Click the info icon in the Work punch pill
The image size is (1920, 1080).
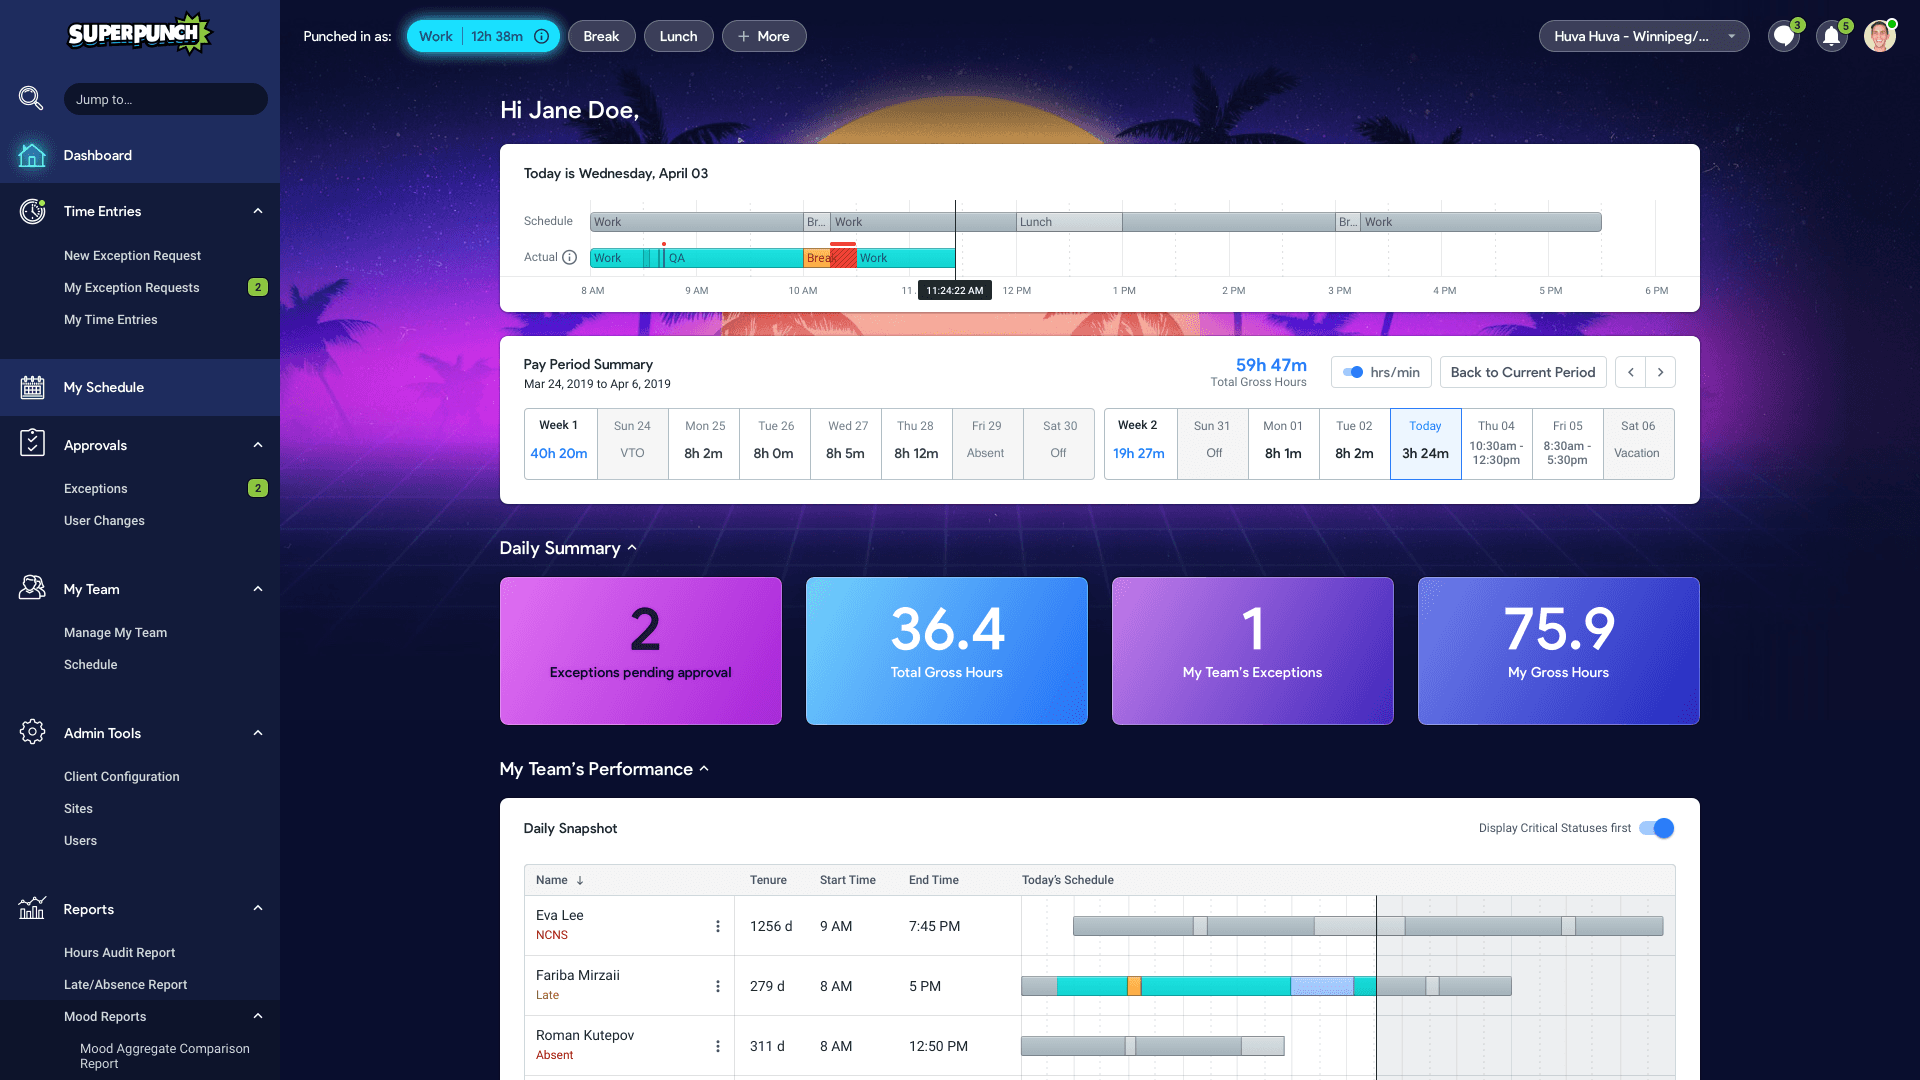pos(541,36)
